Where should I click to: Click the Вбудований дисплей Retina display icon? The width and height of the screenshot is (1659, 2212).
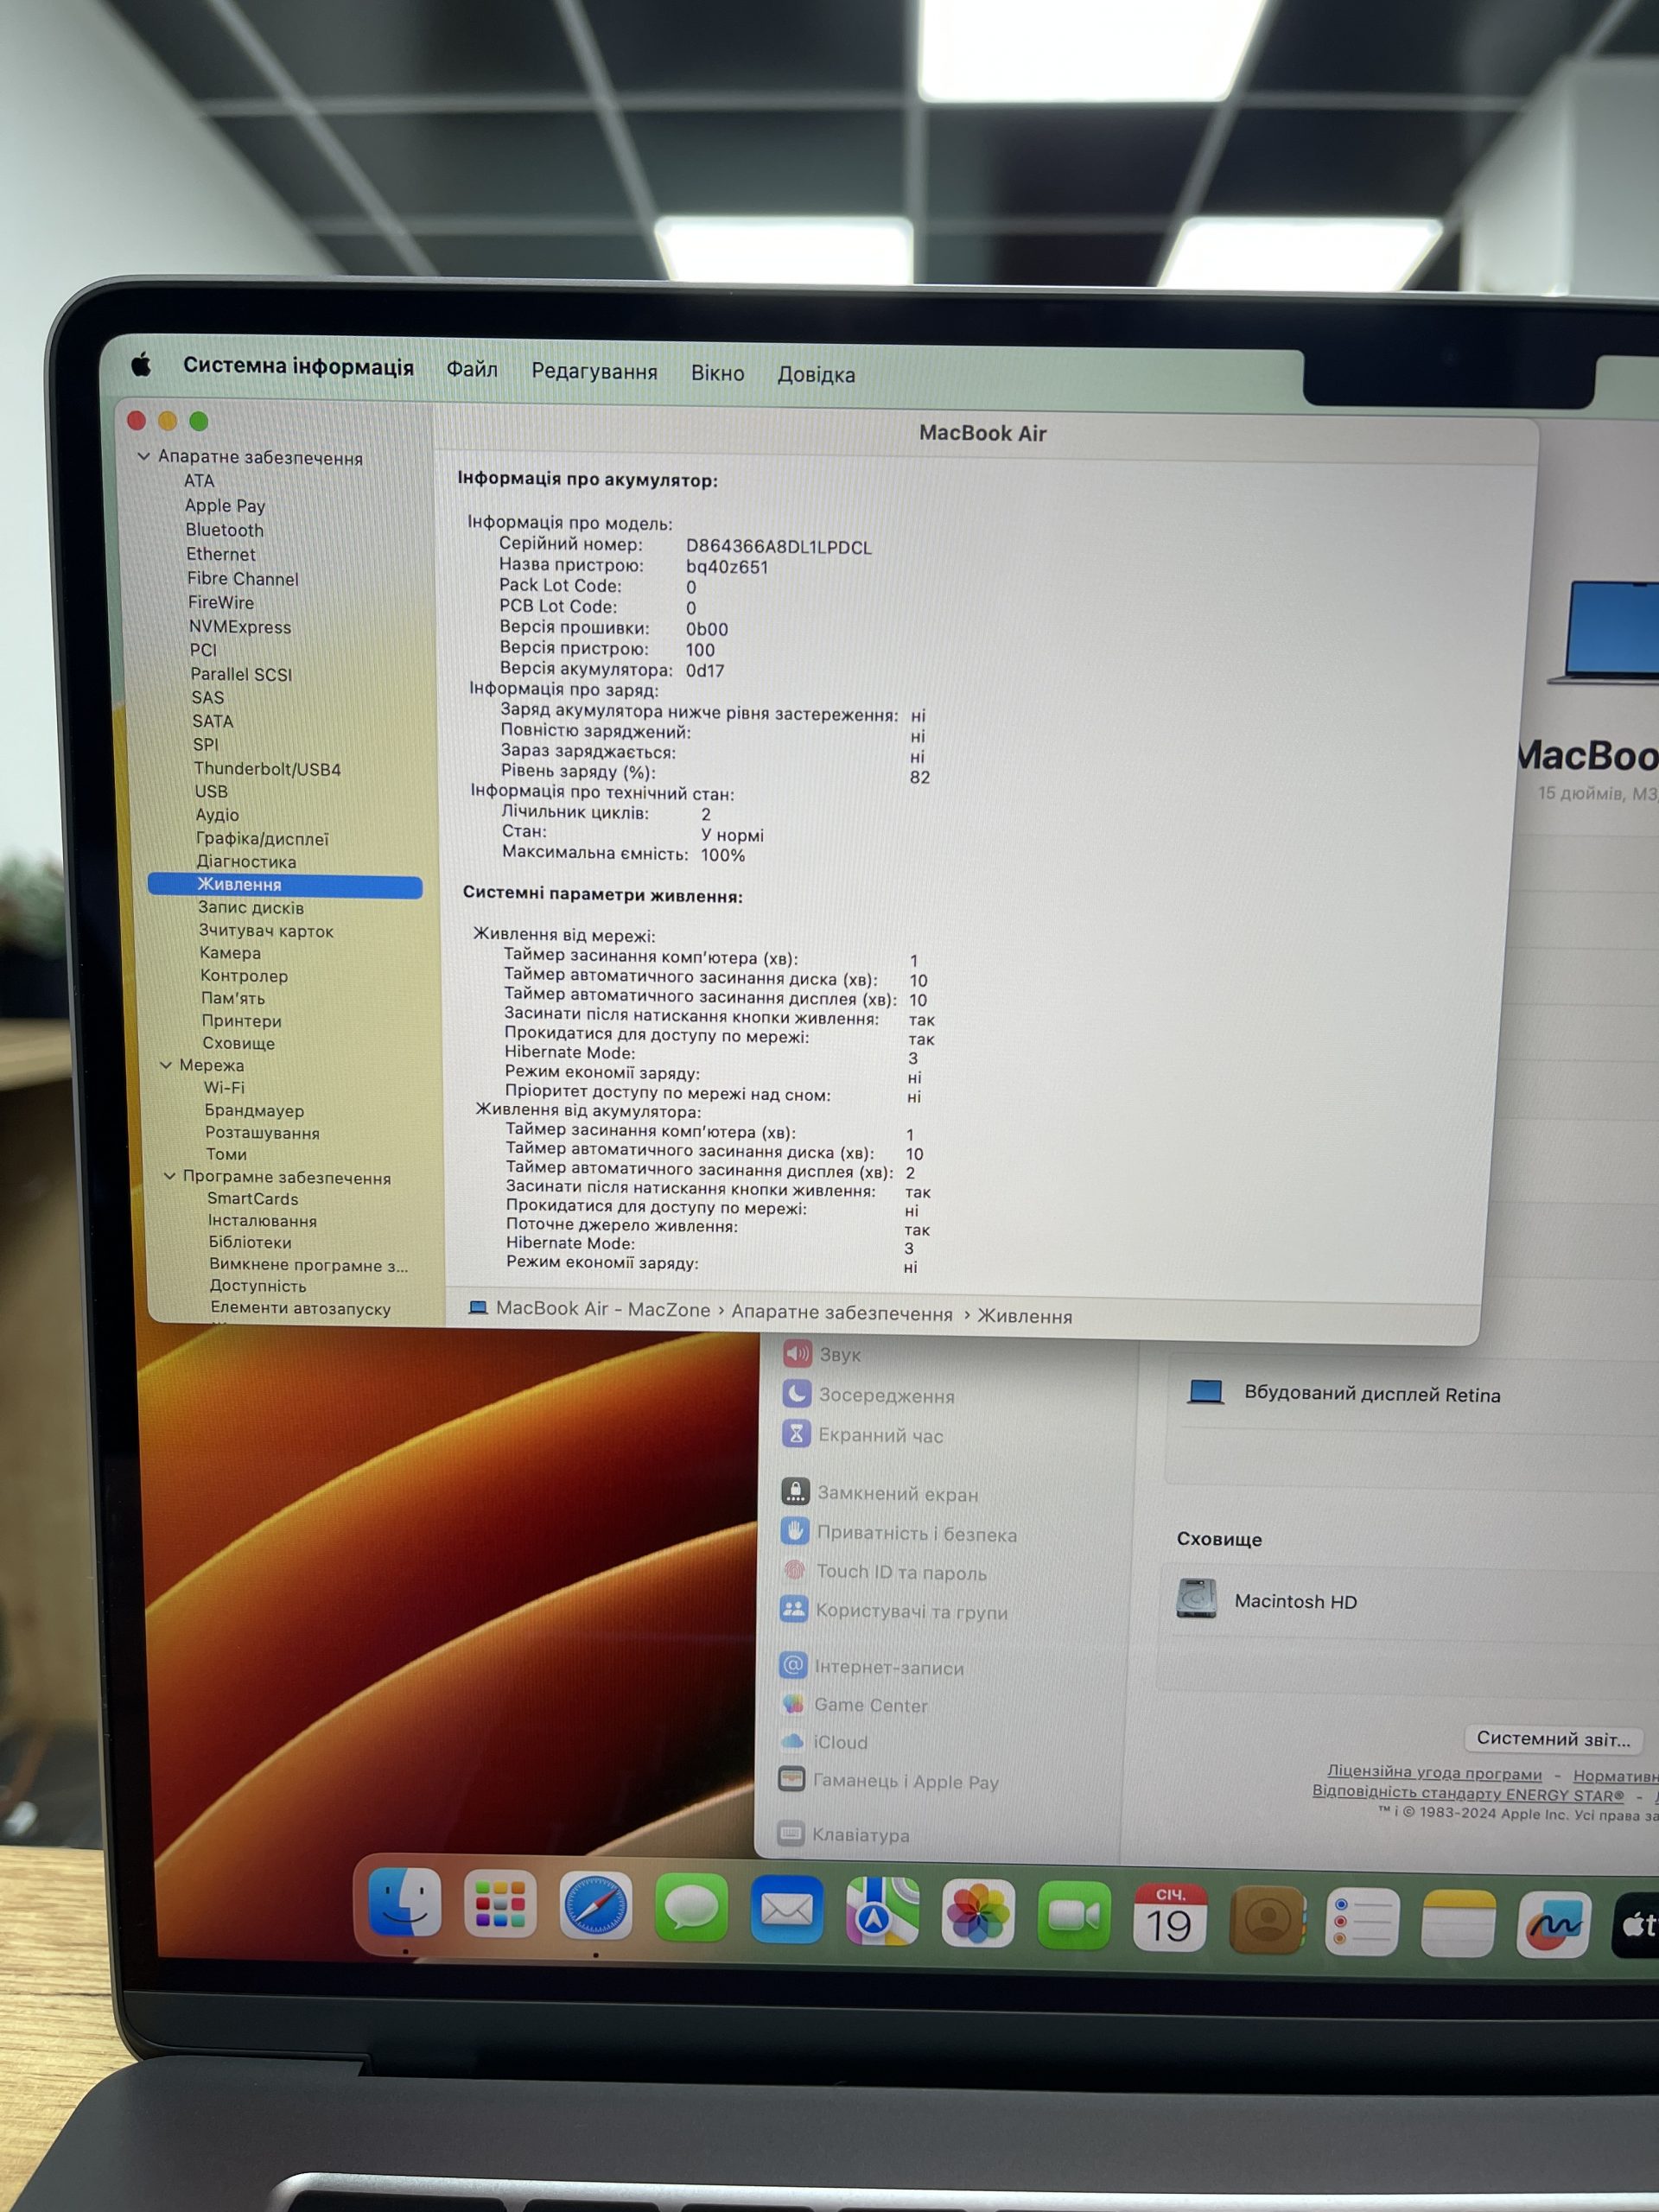[x=1205, y=1392]
